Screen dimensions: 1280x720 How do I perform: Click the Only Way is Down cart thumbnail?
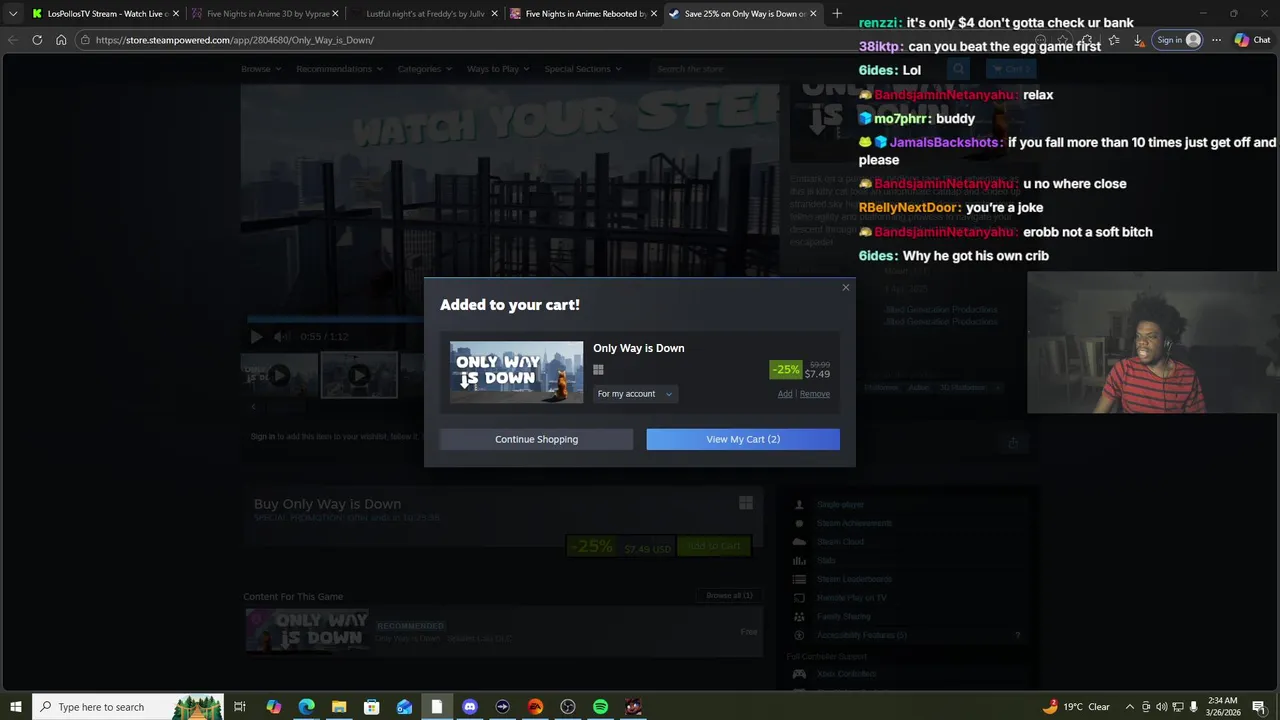516,372
